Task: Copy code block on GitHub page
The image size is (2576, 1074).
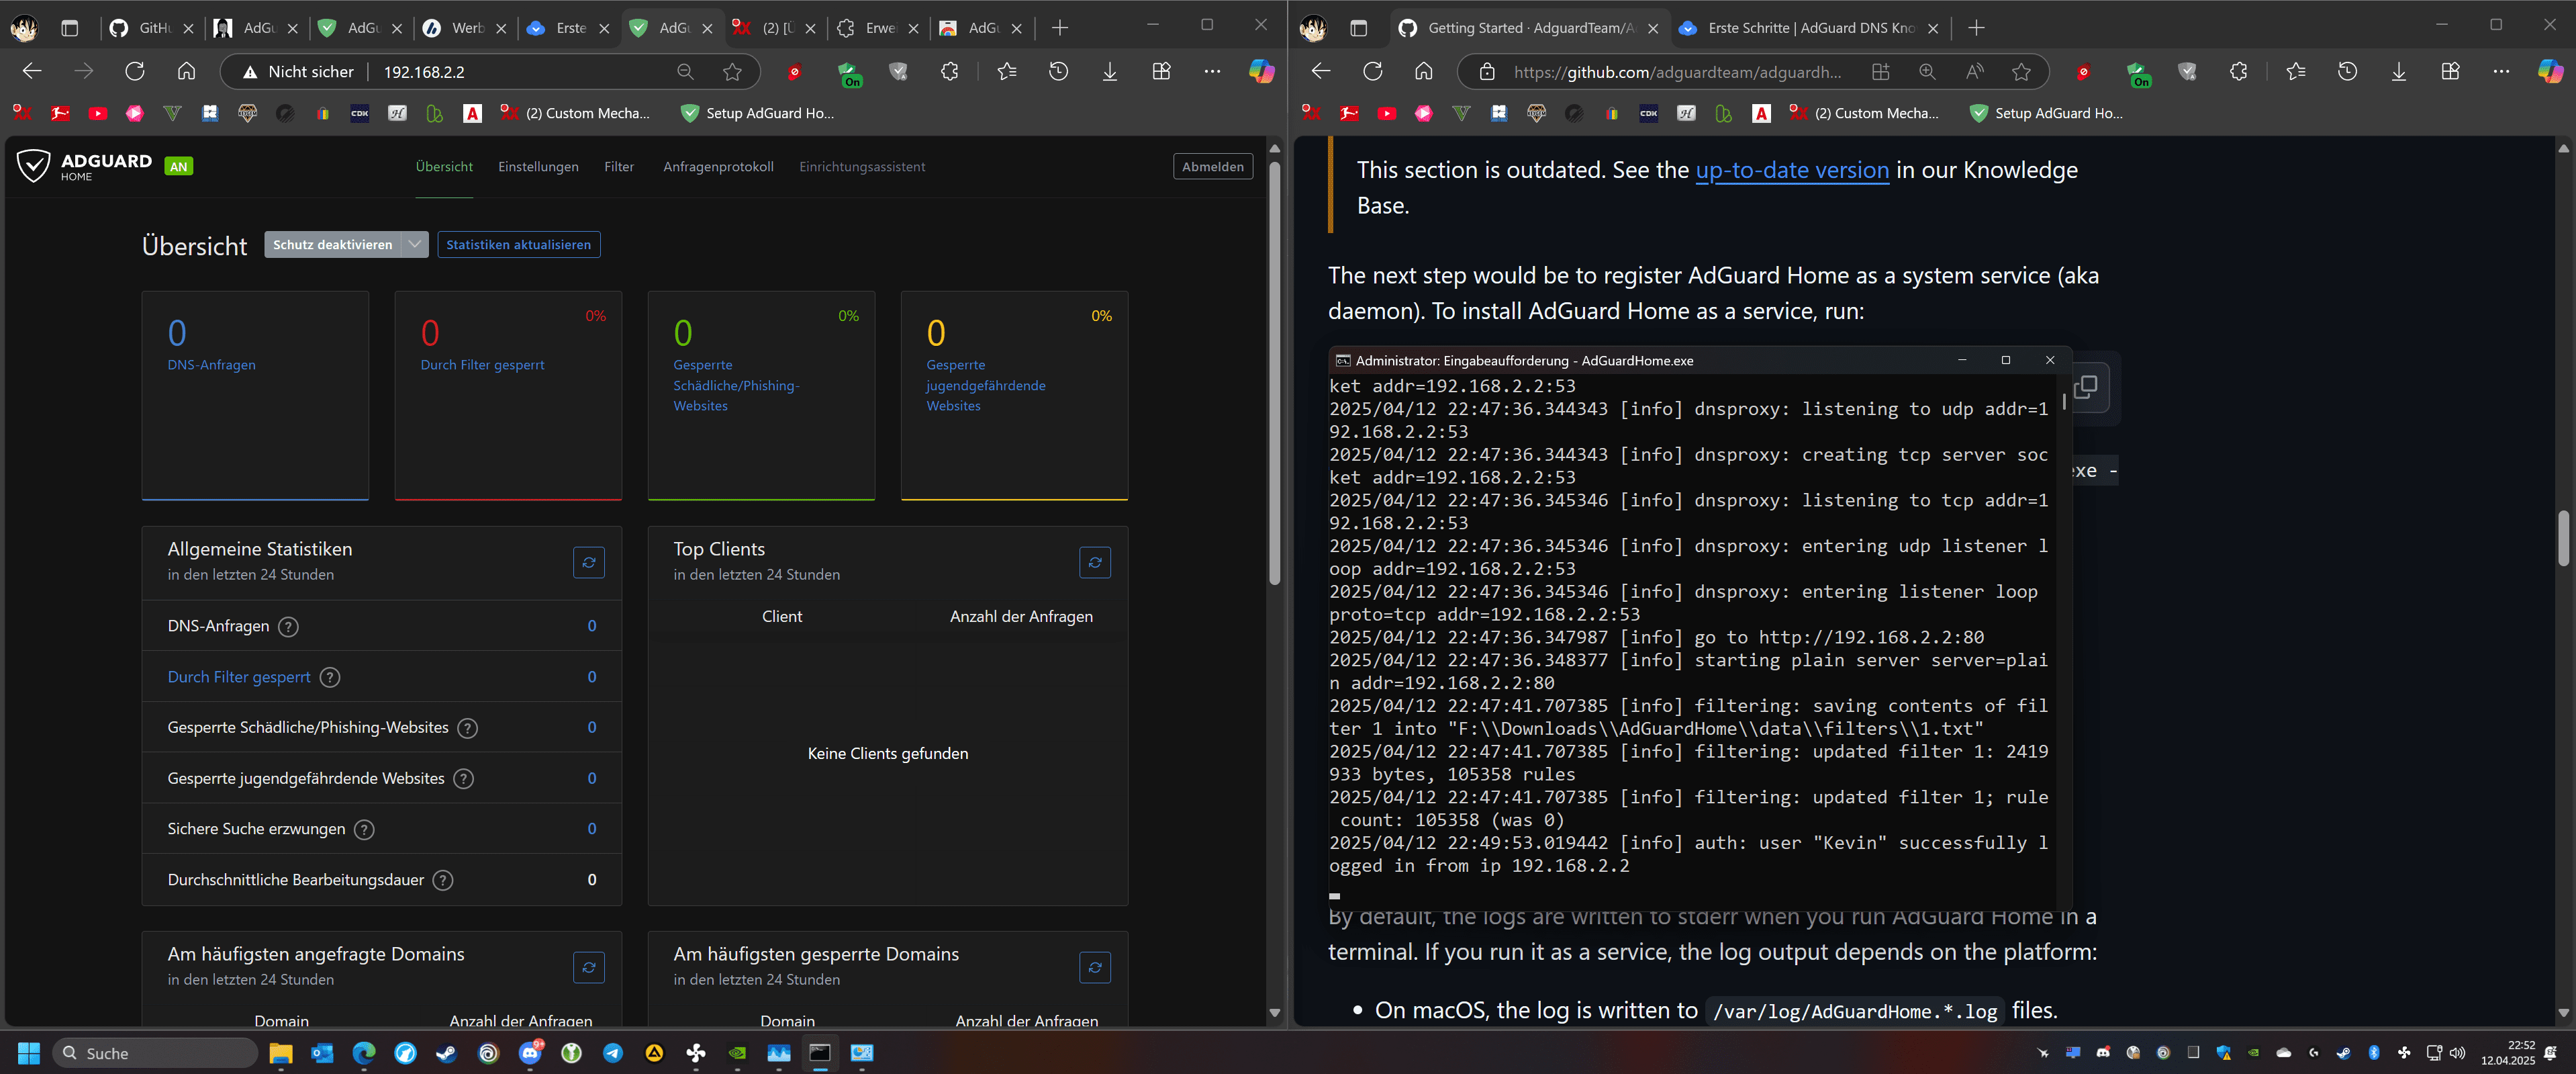Action: 2087,387
